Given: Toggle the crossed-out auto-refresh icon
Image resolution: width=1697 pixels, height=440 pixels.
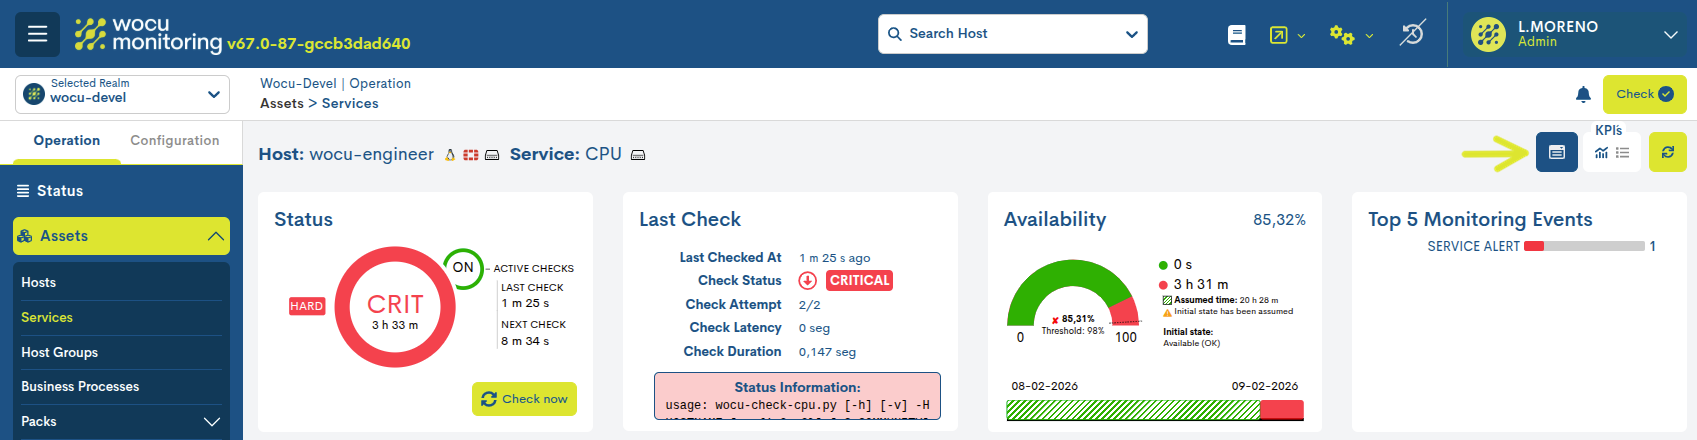Looking at the screenshot, I should (x=1412, y=34).
